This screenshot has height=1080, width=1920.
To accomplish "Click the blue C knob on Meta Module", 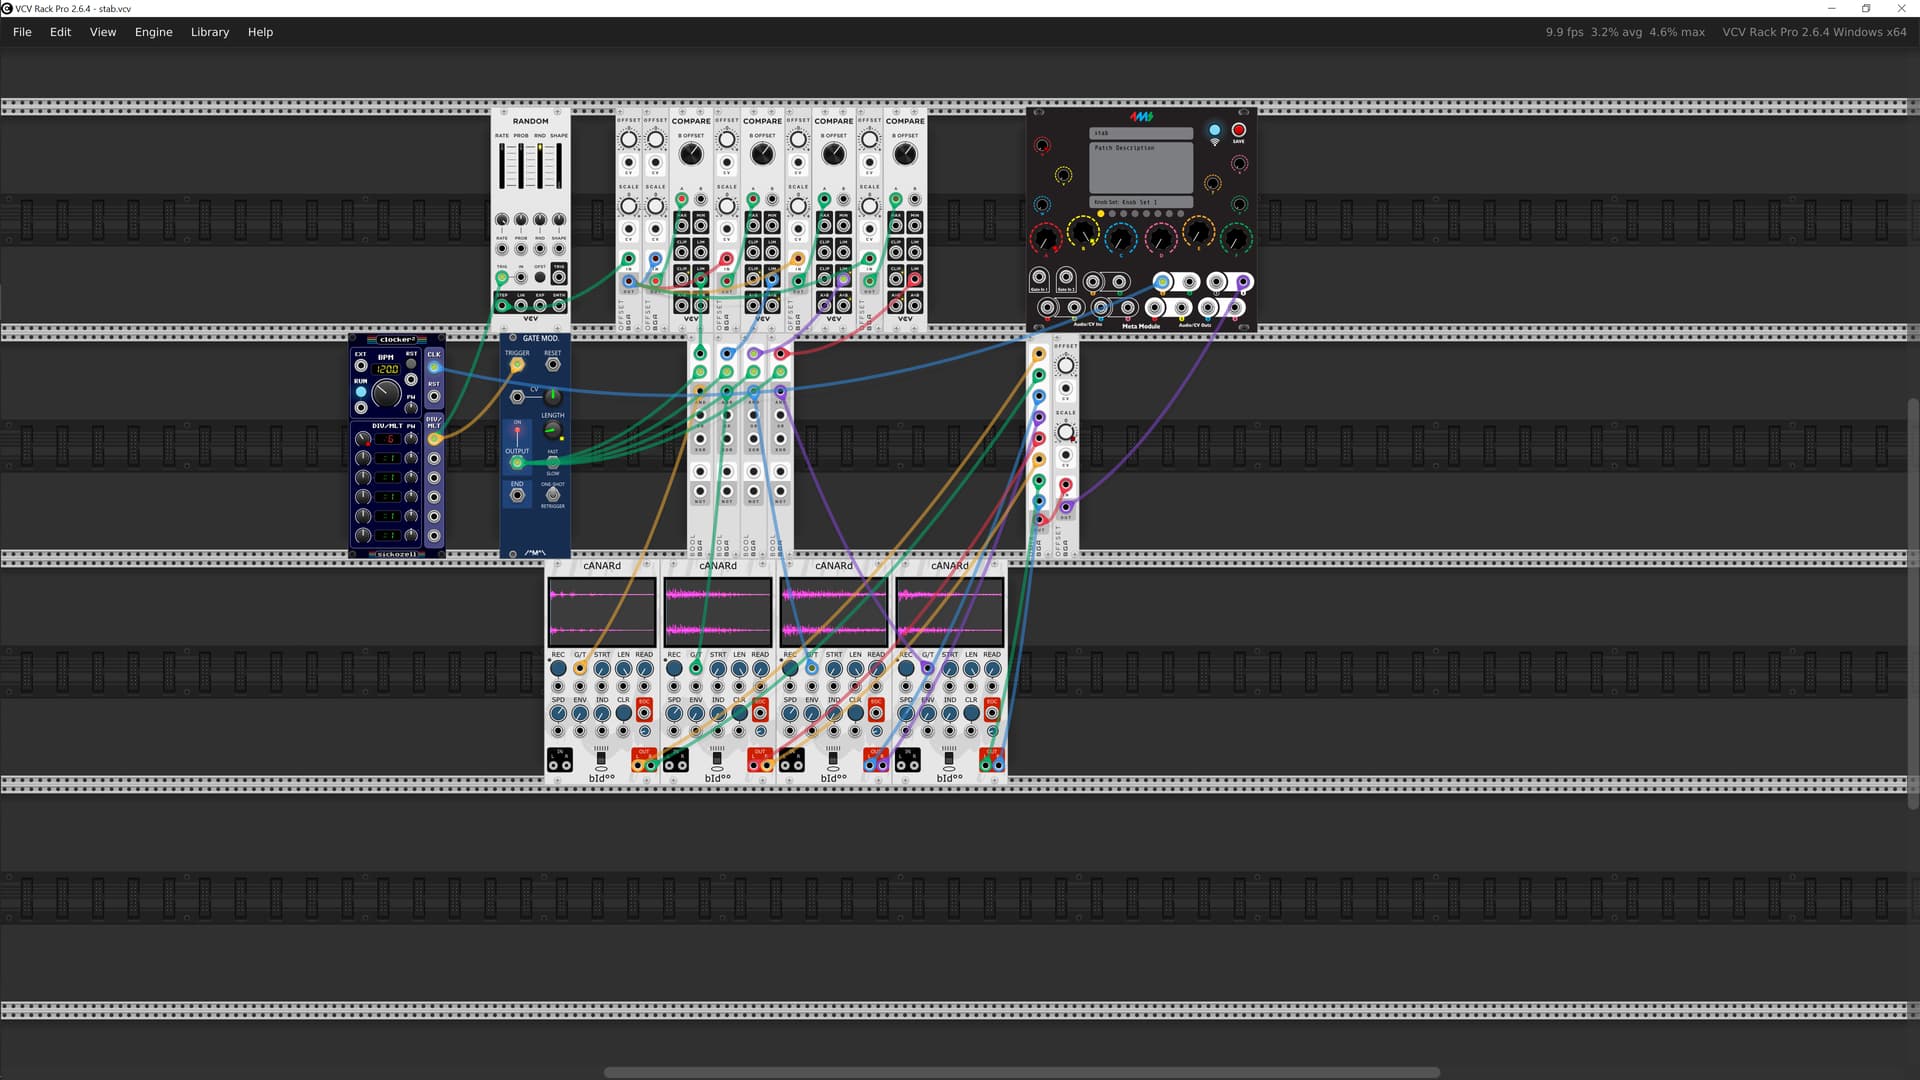I will (x=1121, y=239).
